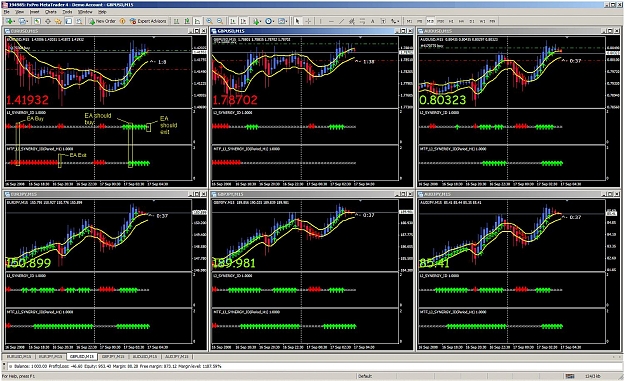Select the Horizontal Line drawing tool
The height and width of the screenshot is (381, 625).
331,21
